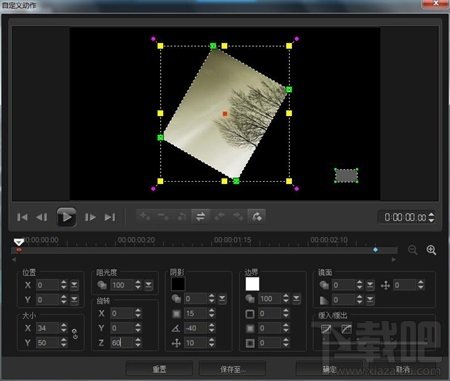Zoom out on the timeline

413,250
